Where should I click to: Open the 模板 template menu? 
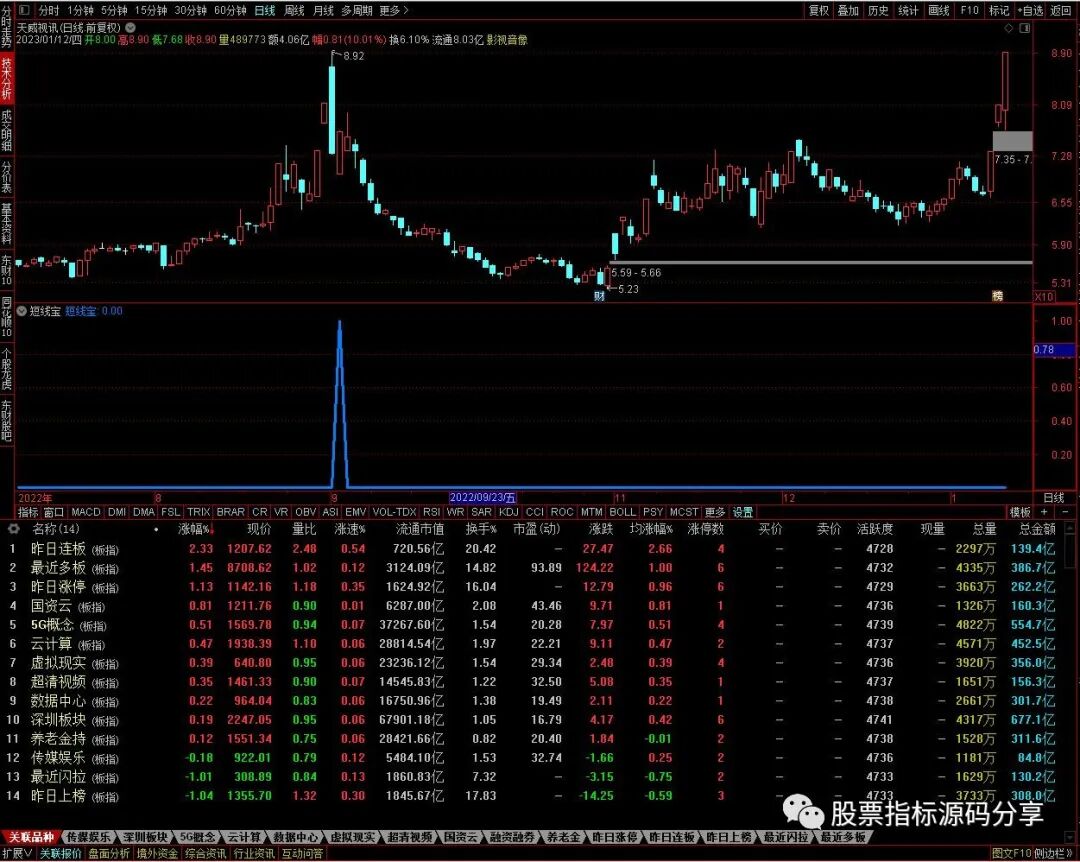click(1020, 512)
